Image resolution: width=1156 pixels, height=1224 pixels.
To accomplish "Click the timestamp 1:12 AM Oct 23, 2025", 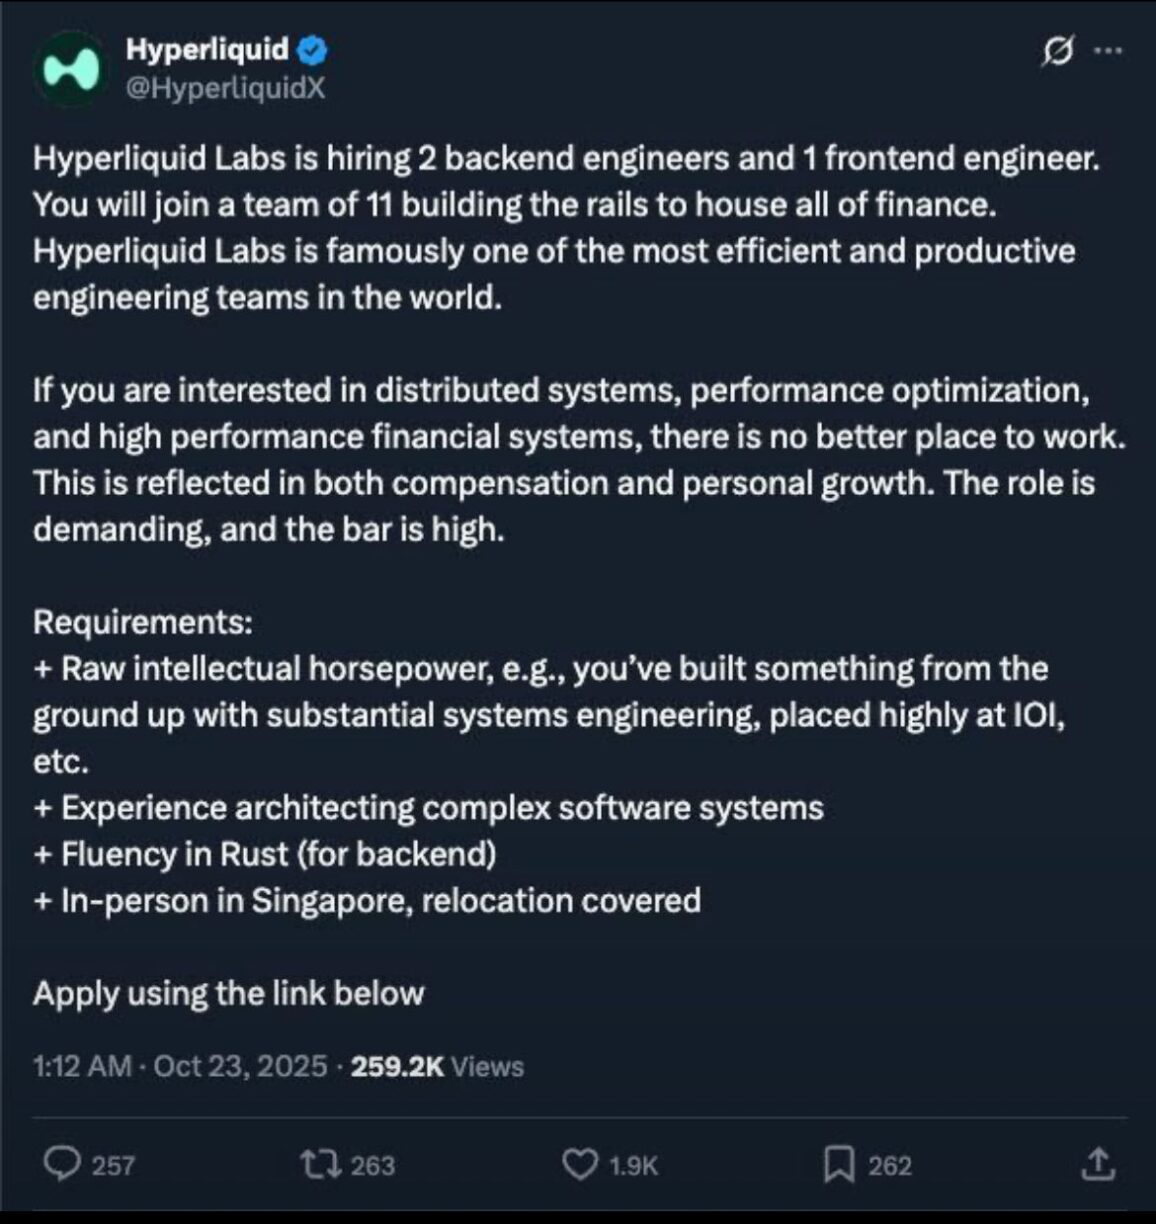I will coord(180,1066).
